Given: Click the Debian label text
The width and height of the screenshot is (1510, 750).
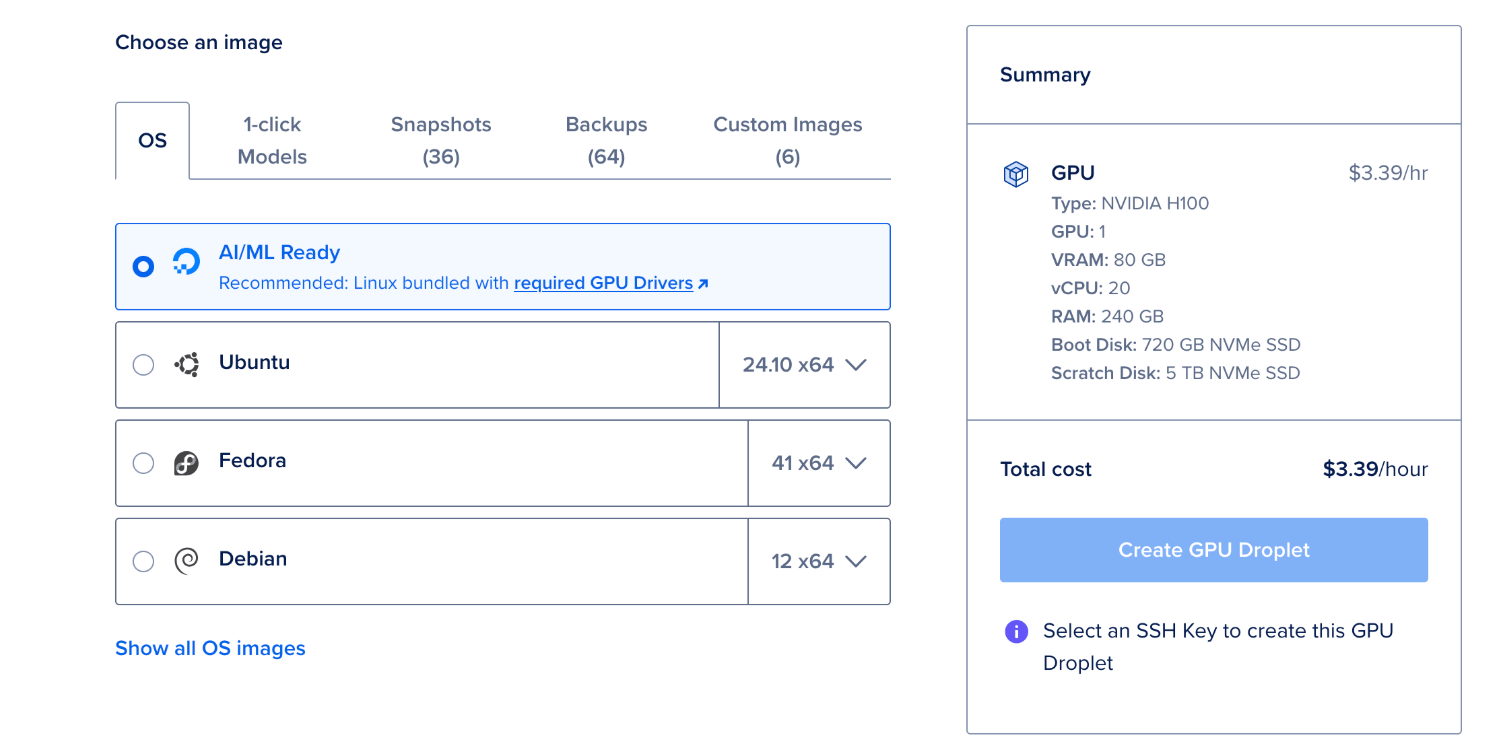Looking at the screenshot, I should [x=253, y=558].
